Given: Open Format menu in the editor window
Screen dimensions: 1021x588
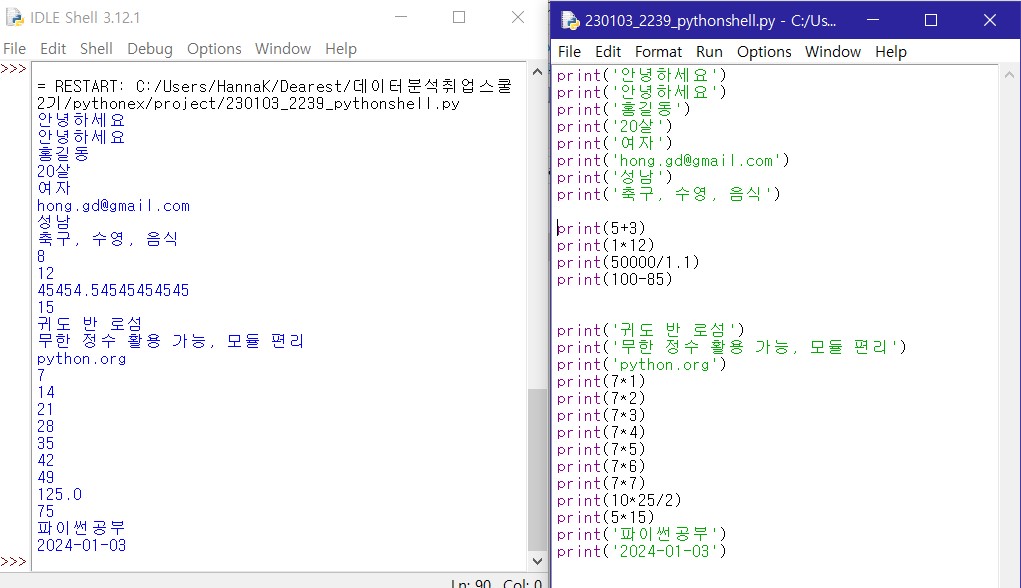Looking at the screenshot, I should [x=658, y=52].
